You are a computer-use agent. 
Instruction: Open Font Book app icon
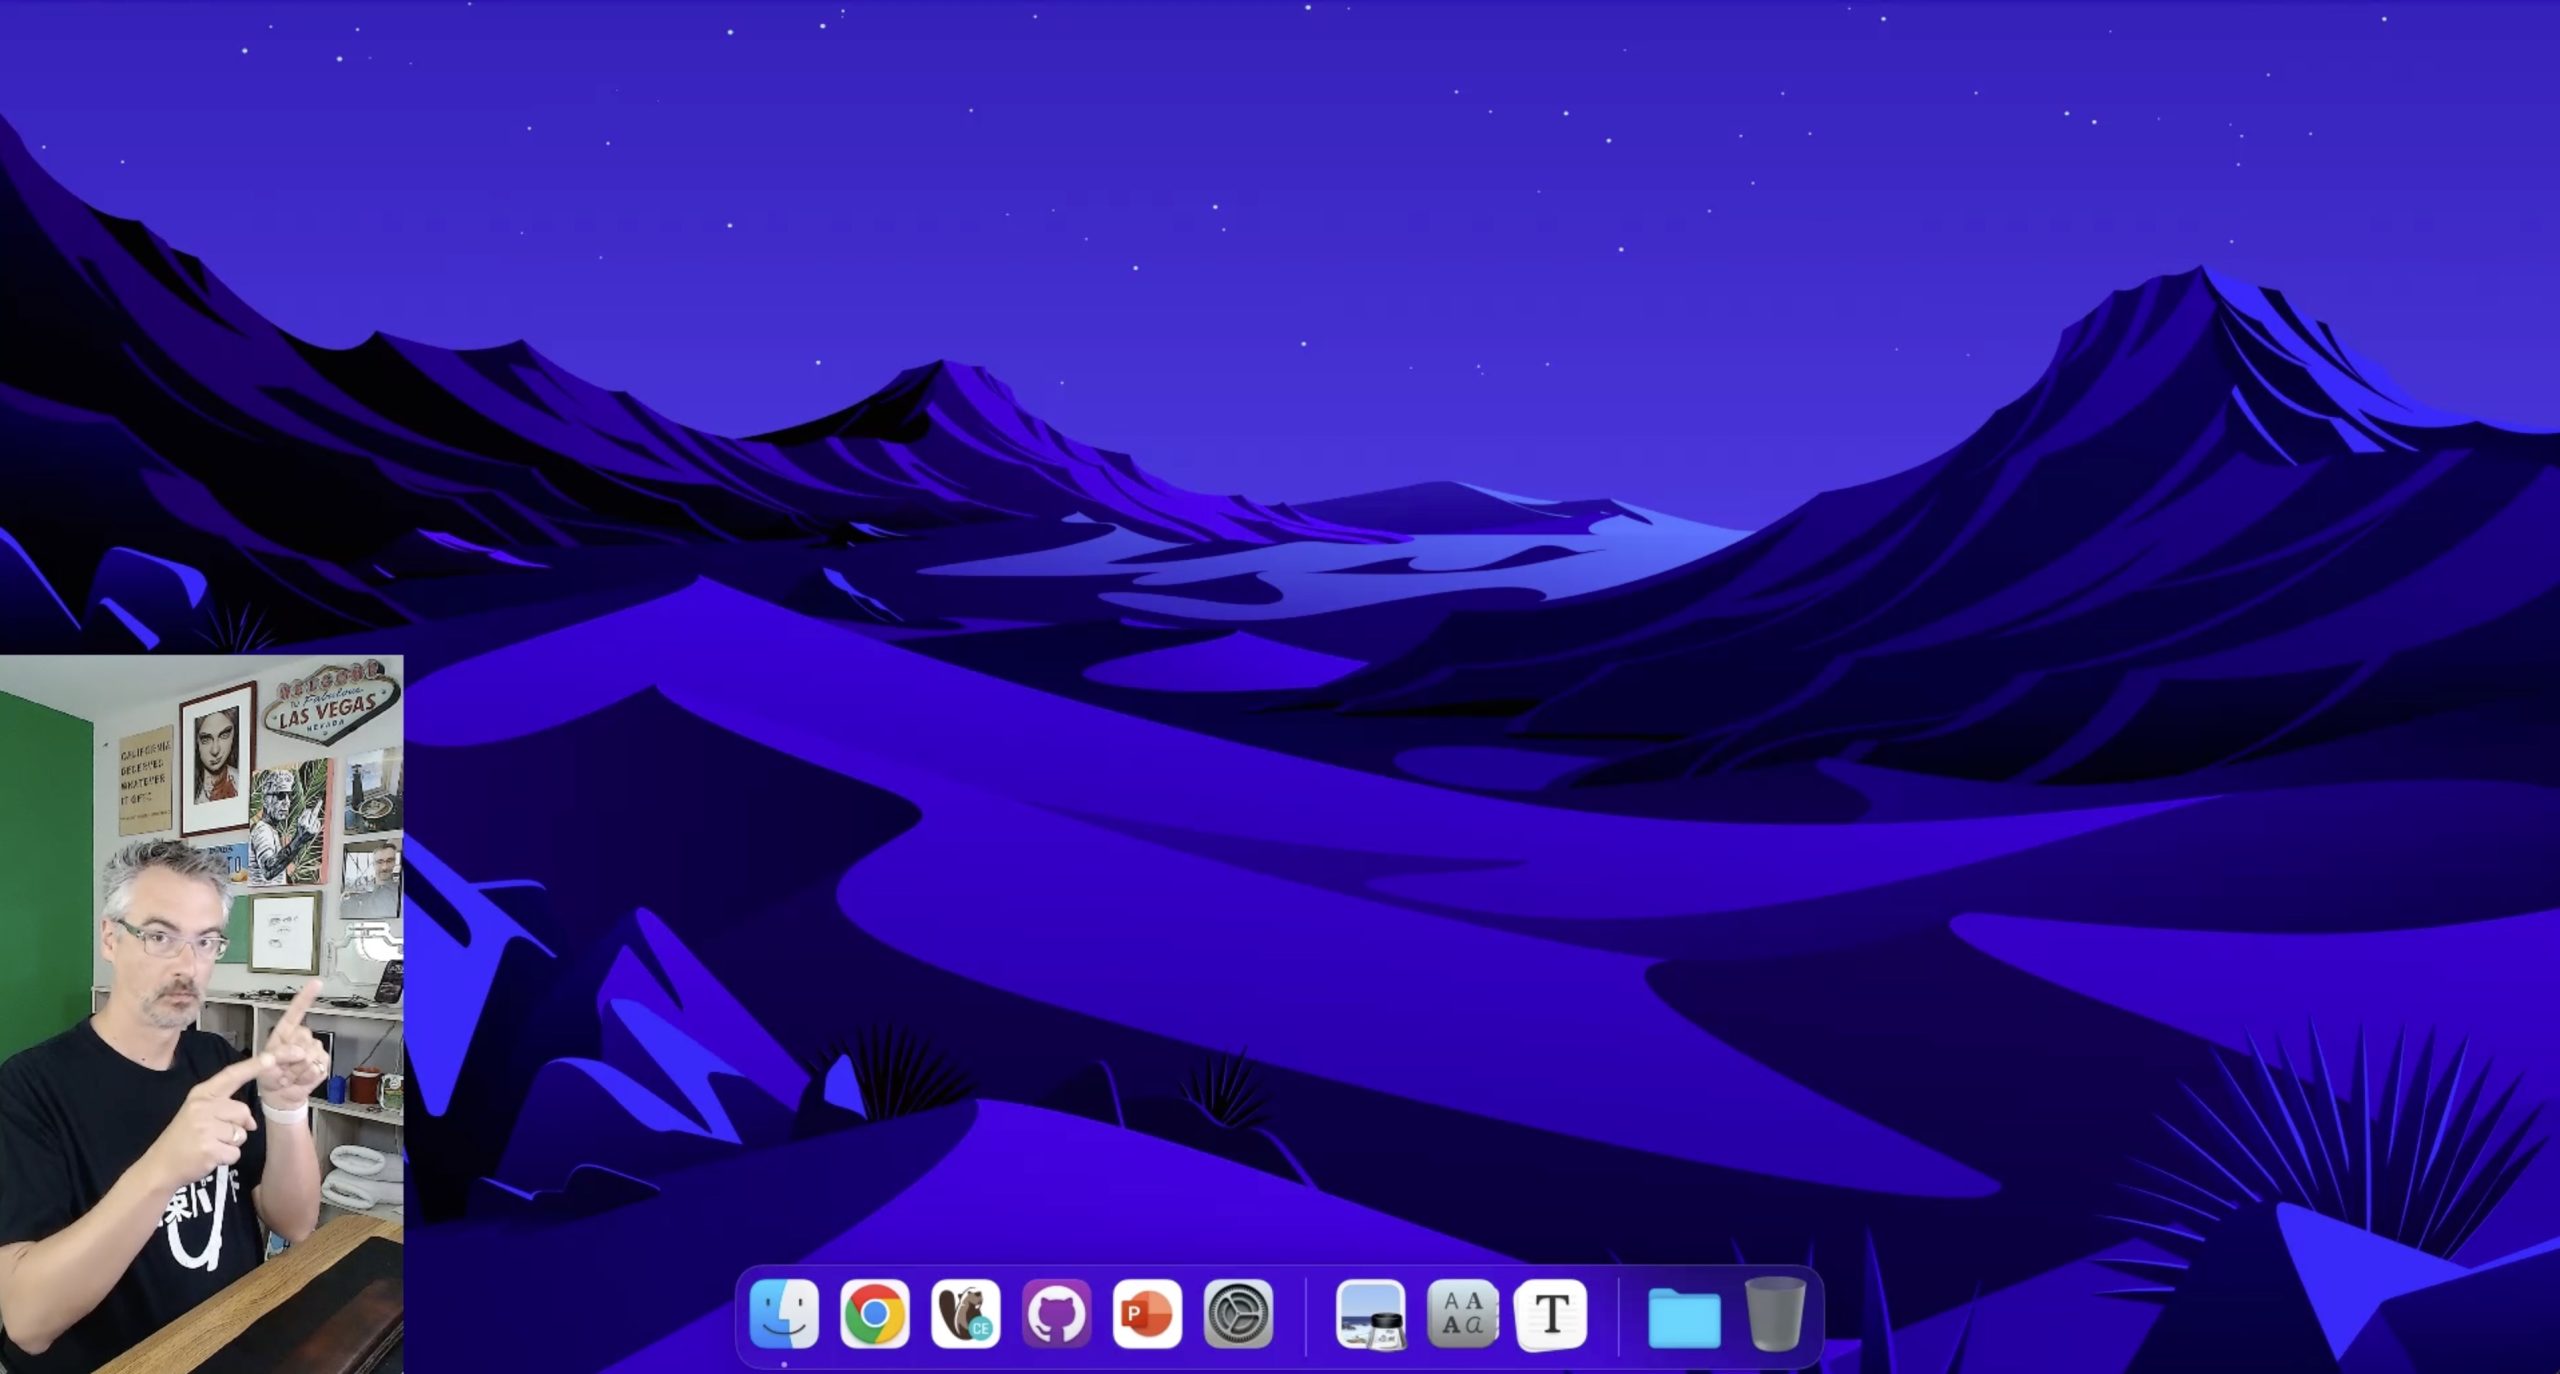(x=1462, y=1313)
